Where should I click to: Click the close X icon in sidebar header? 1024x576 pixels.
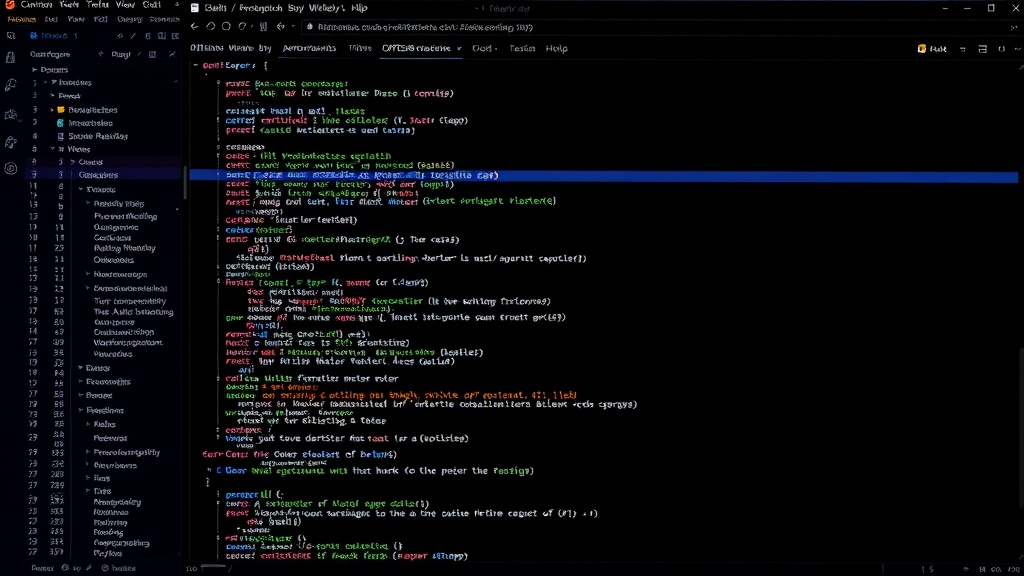pyautogui.click(x=172, y=54)
